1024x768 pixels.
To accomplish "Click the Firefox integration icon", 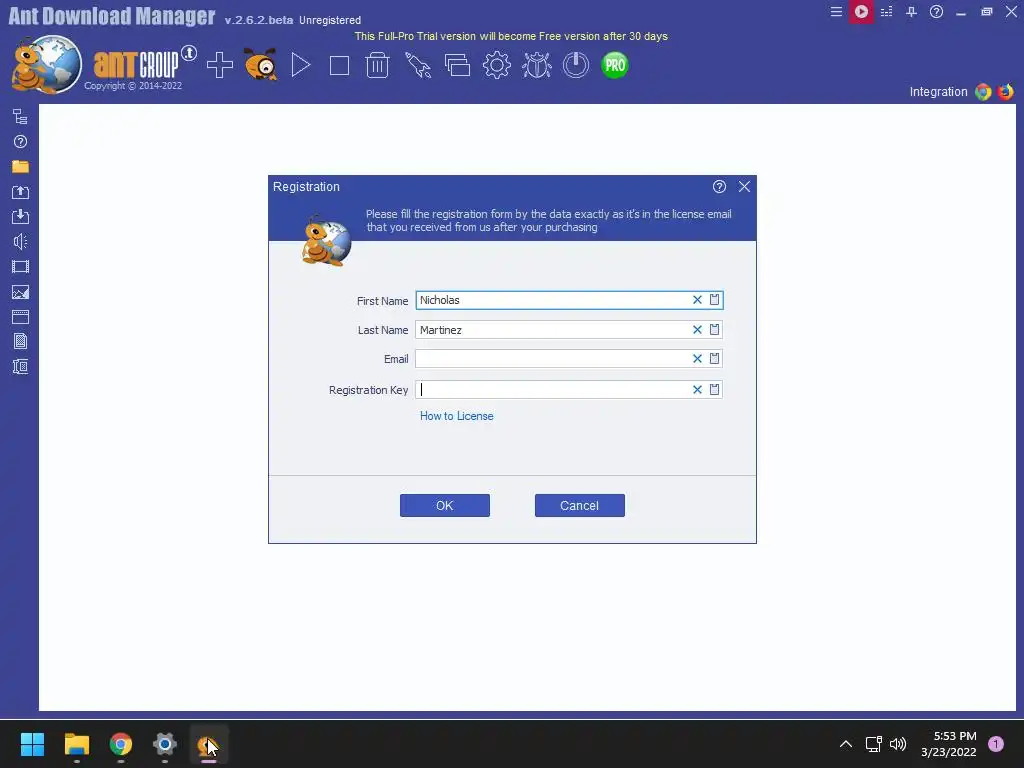I will 1006,91.
